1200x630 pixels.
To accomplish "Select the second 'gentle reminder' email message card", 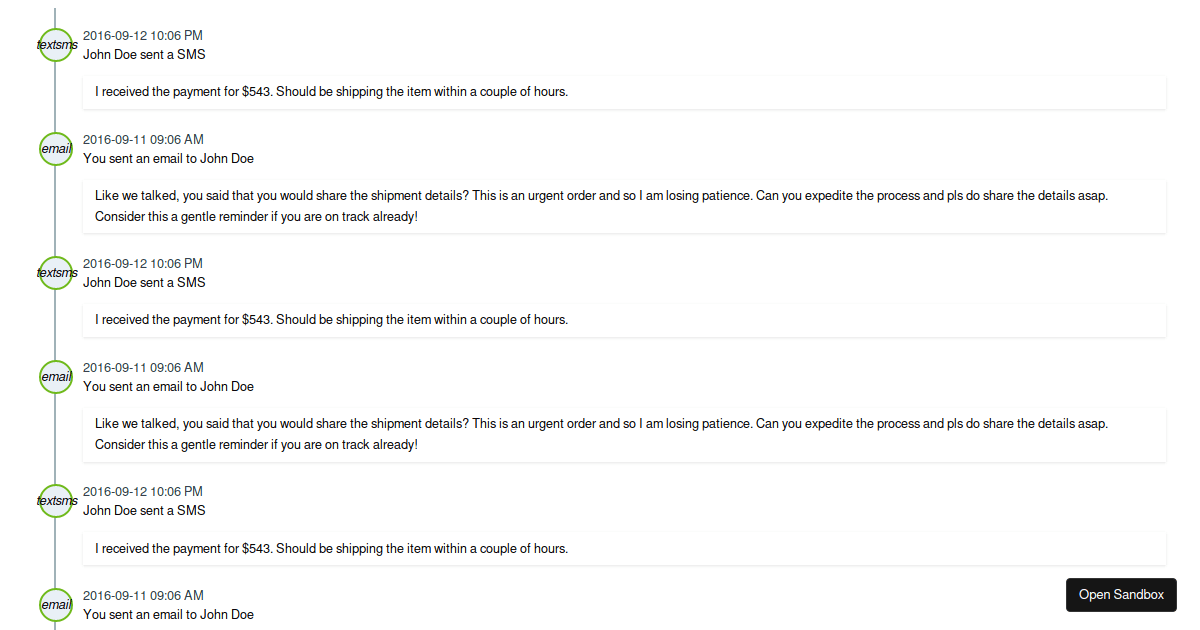I will tap(624, 434).
